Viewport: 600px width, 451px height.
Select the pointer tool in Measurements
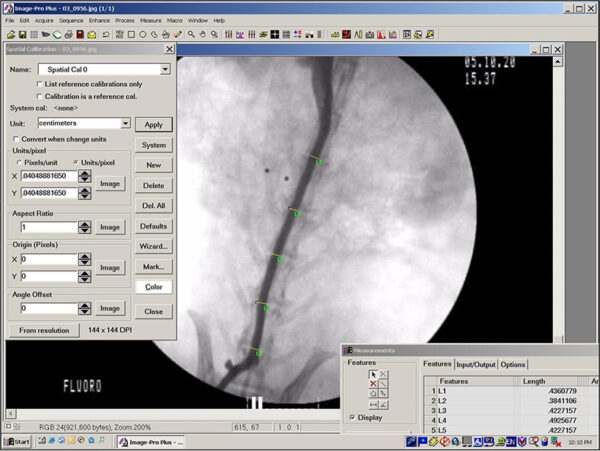pyautogui.click(x=373, y=374)
